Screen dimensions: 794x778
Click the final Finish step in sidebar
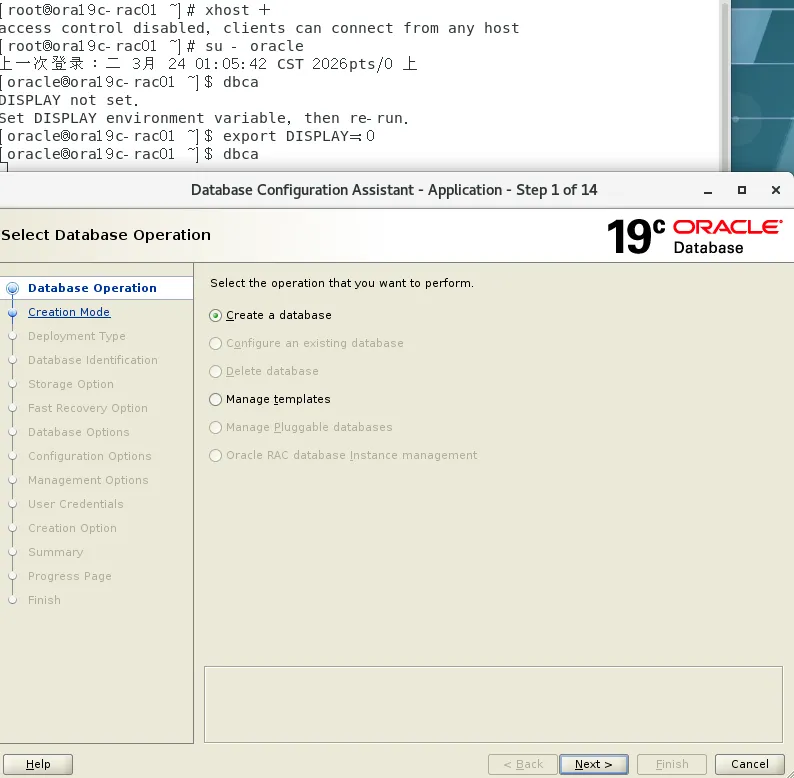44,600
